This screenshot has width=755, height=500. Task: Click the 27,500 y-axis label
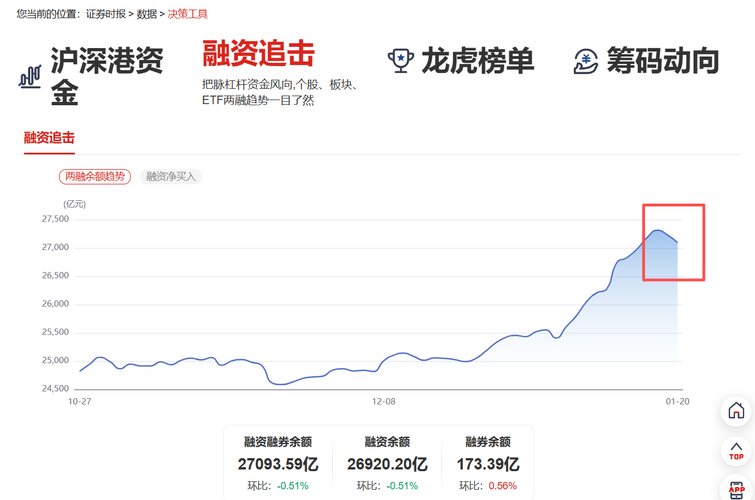click(x=55, y=219)
